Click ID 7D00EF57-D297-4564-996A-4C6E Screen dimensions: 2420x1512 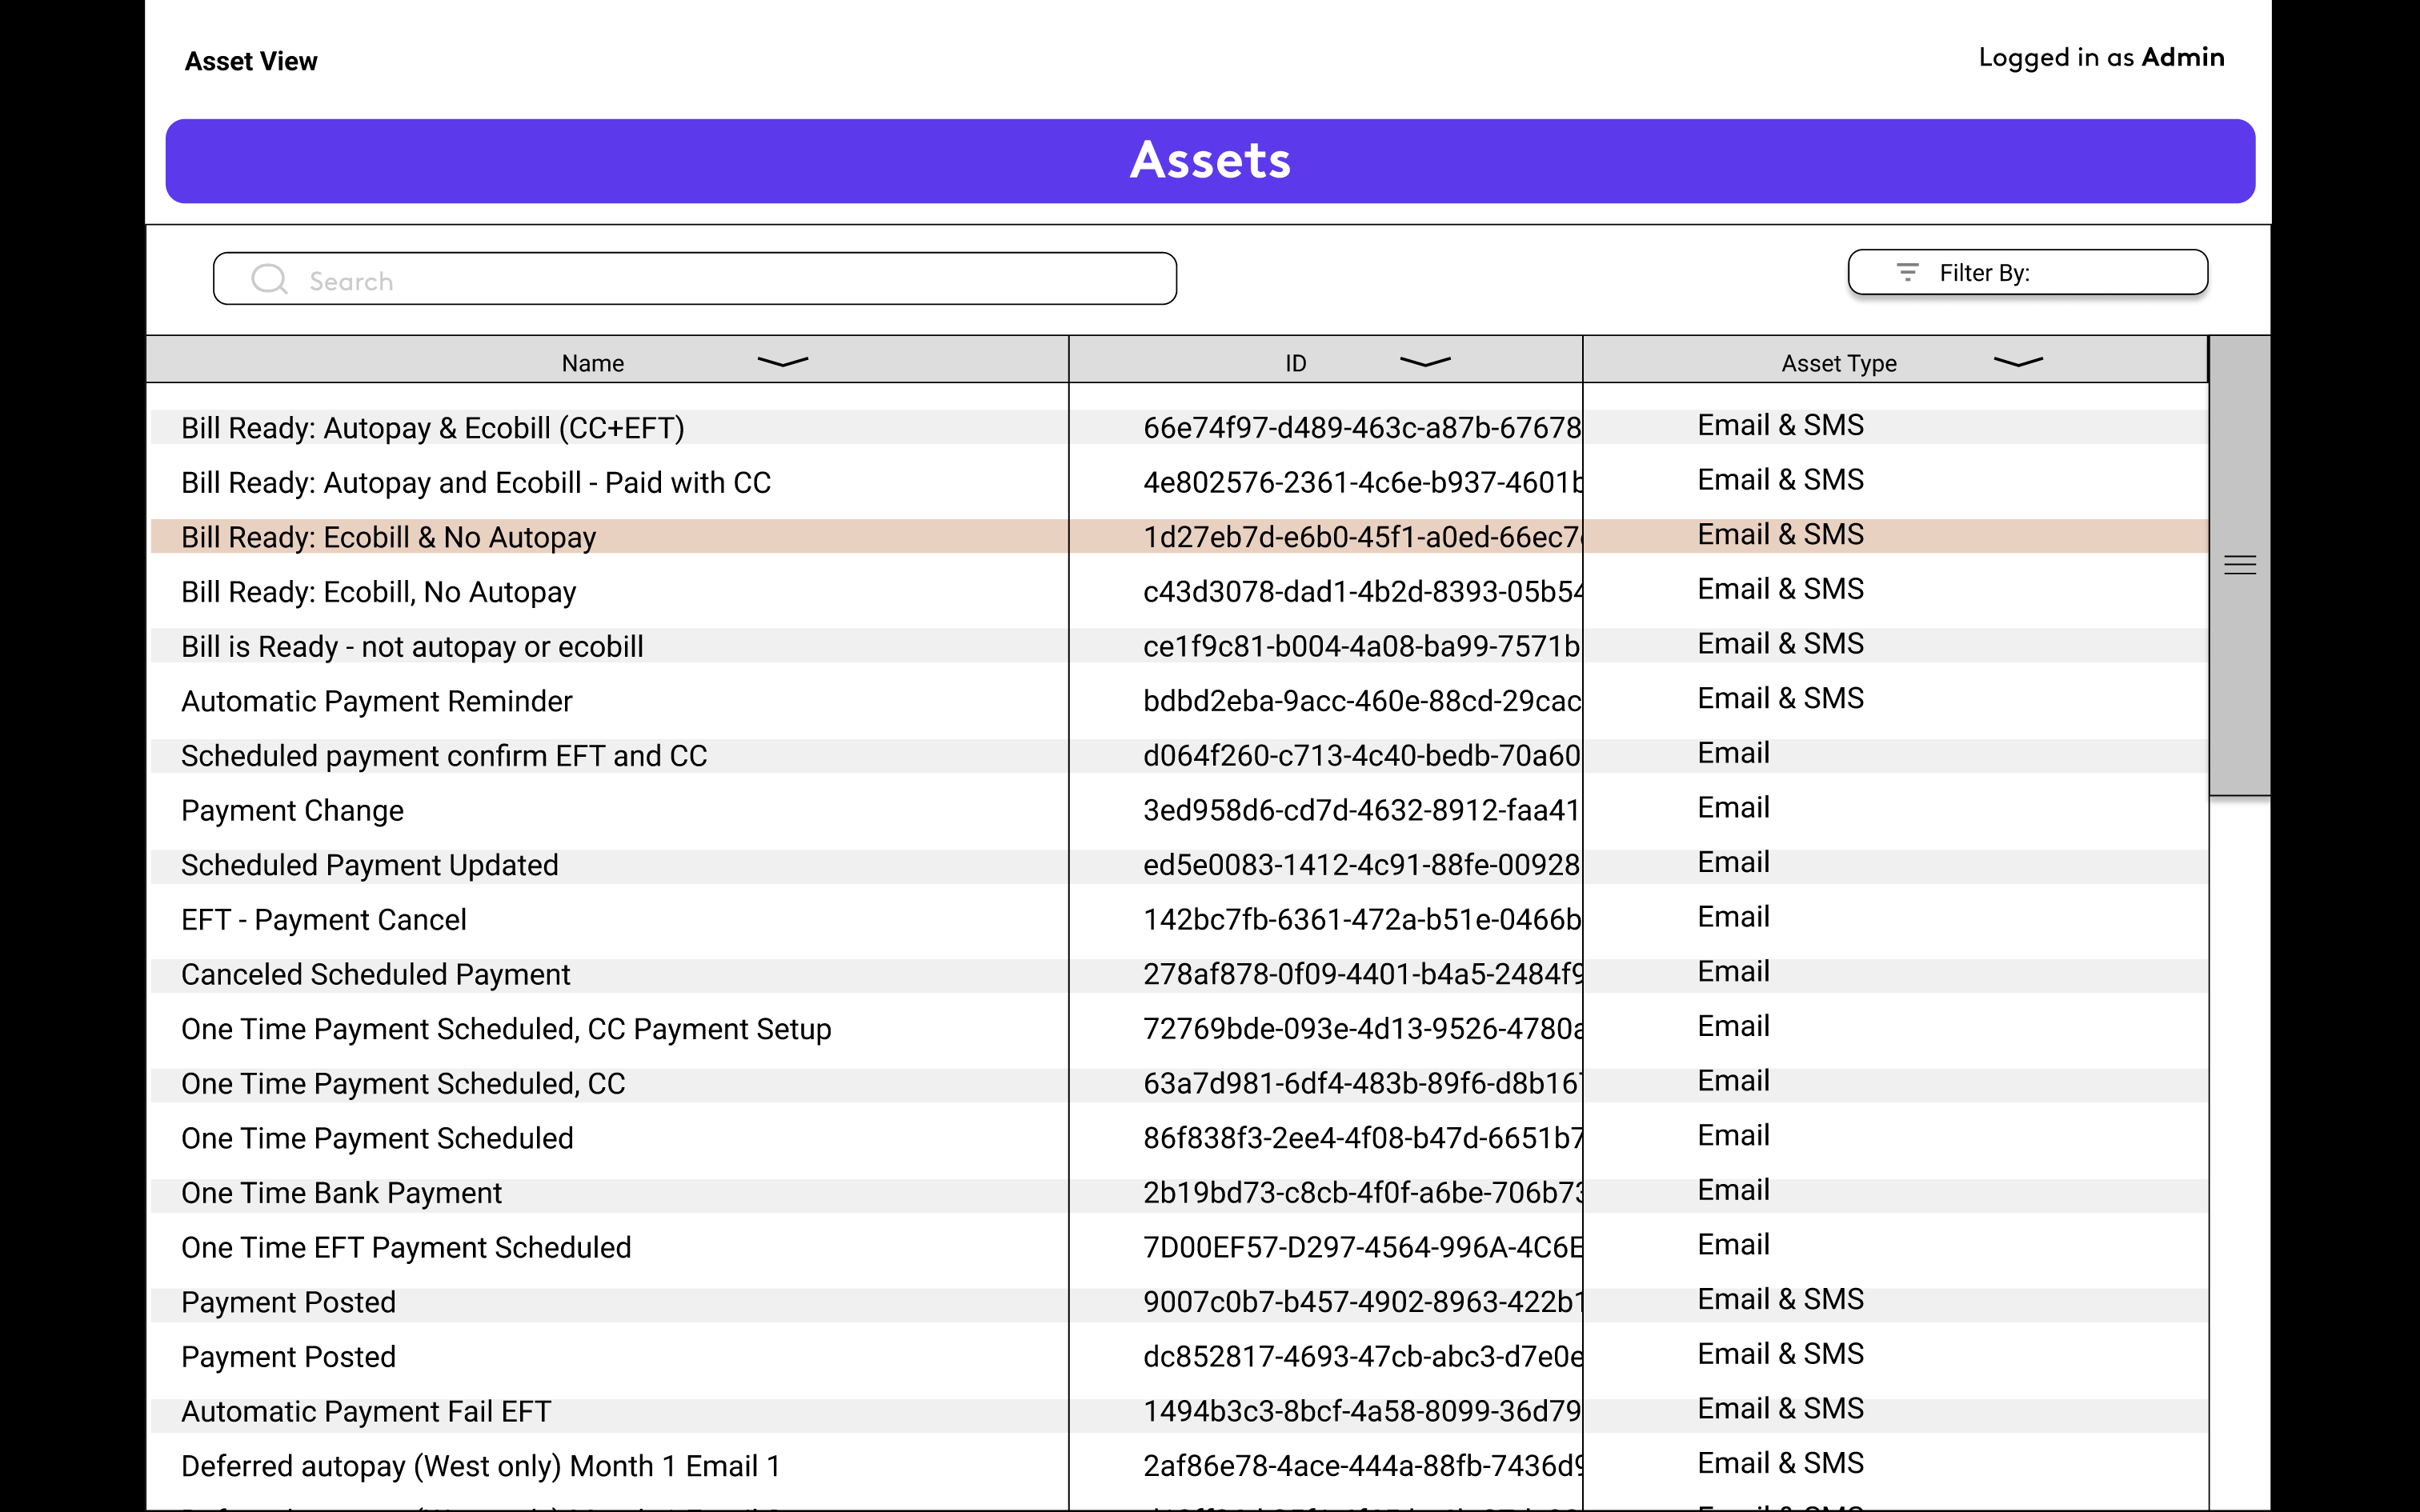tap(1362, 1247)
